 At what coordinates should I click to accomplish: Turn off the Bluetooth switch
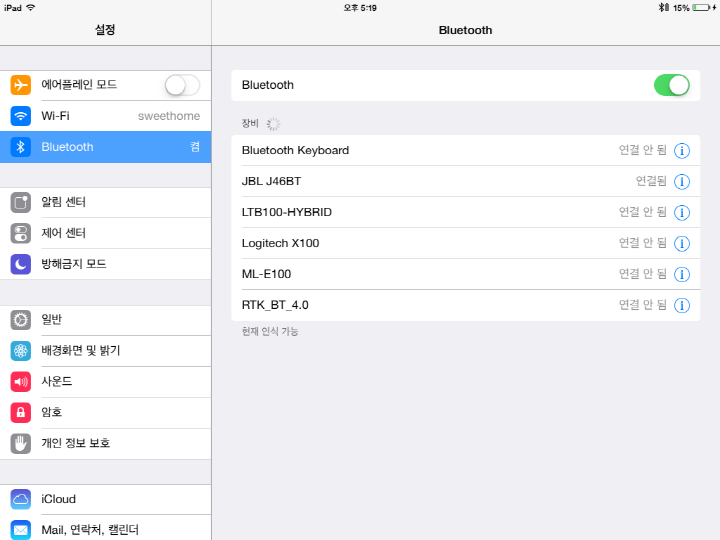[671, 85]
